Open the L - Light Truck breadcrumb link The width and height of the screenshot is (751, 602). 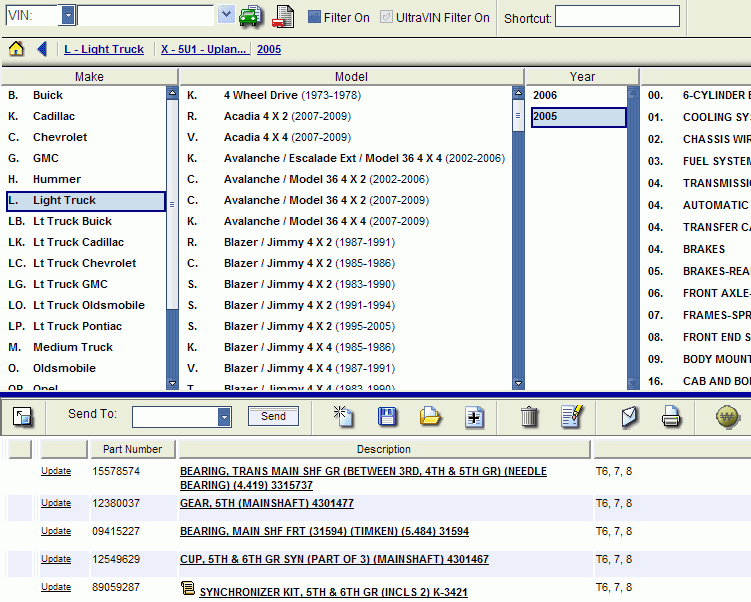104,49
